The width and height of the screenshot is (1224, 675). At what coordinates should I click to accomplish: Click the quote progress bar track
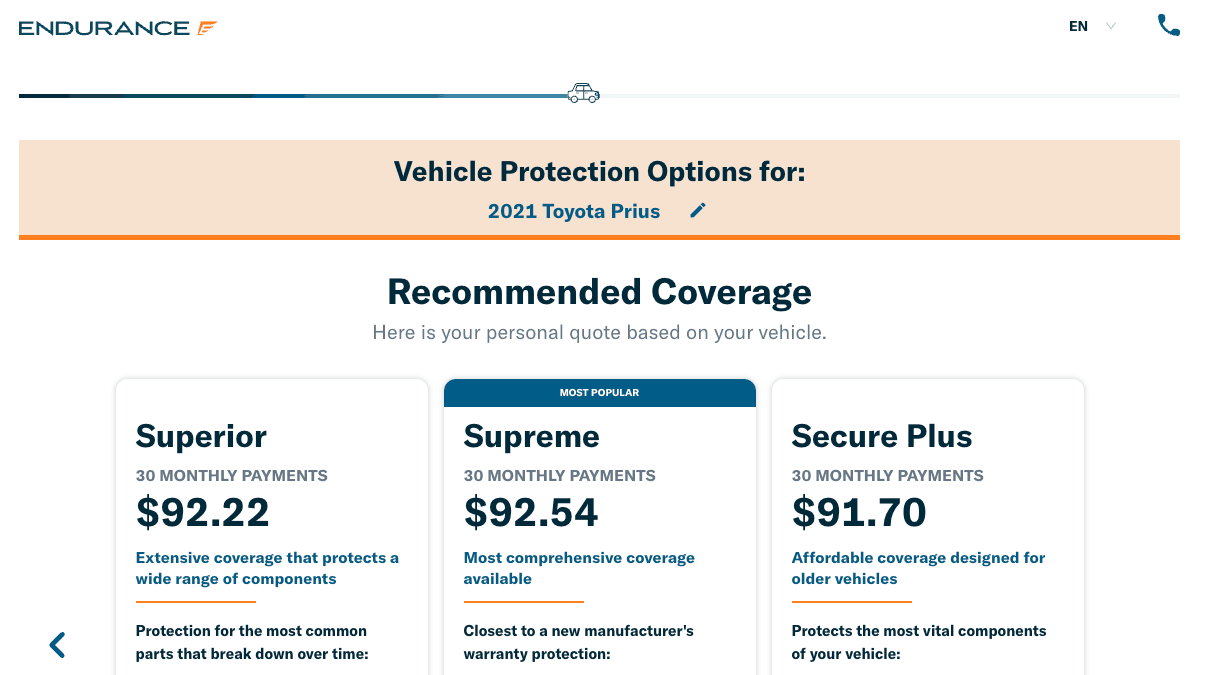[x=880, y=96]
